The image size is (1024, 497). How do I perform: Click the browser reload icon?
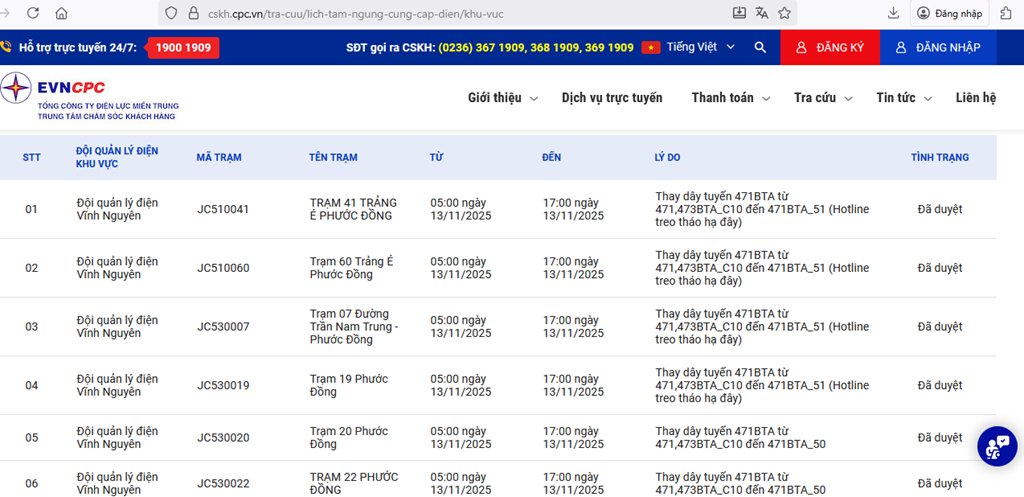pos(33,13)
